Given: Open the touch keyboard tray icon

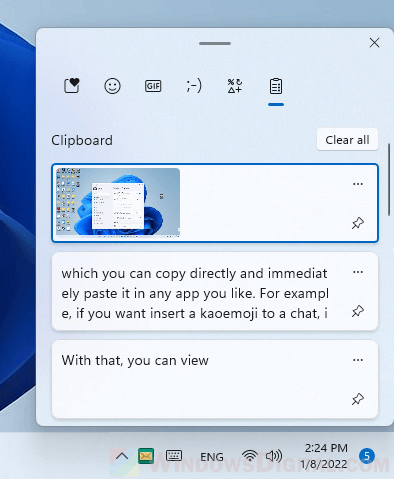Looking at the screenshot, I should pos(174,456).
